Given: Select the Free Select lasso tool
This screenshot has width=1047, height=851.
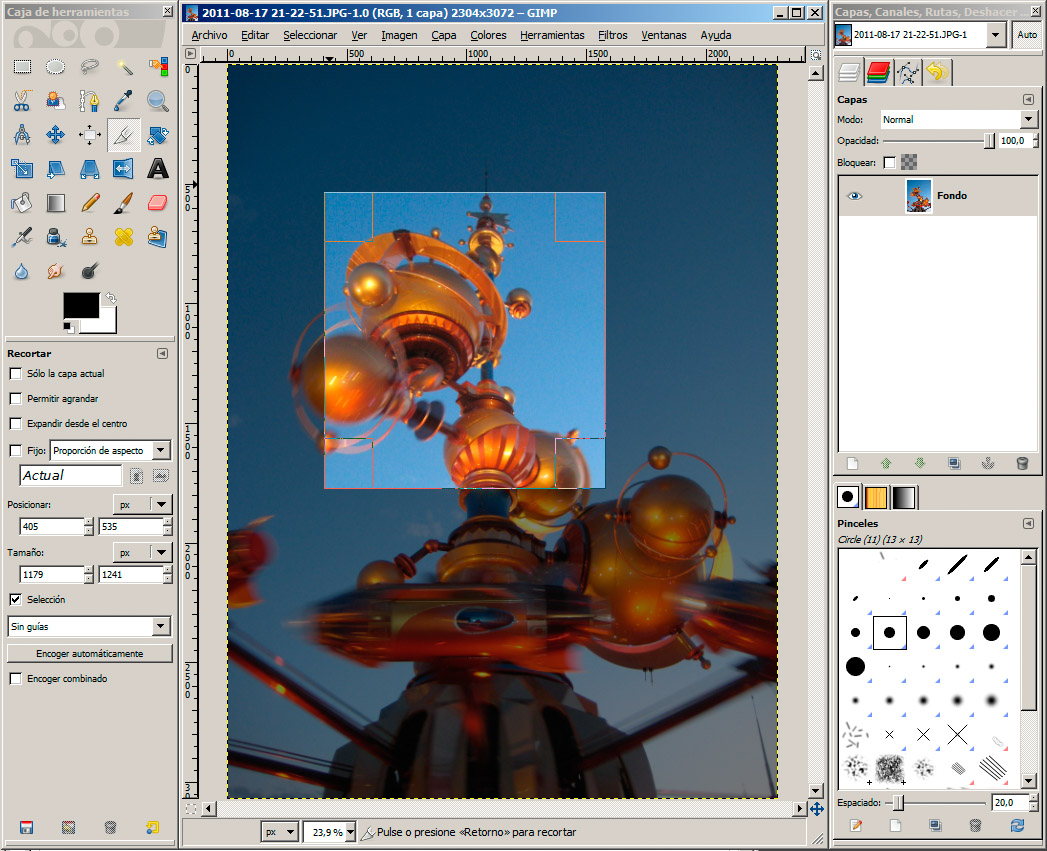Looking at the screenshot, I should click(89, 67).
